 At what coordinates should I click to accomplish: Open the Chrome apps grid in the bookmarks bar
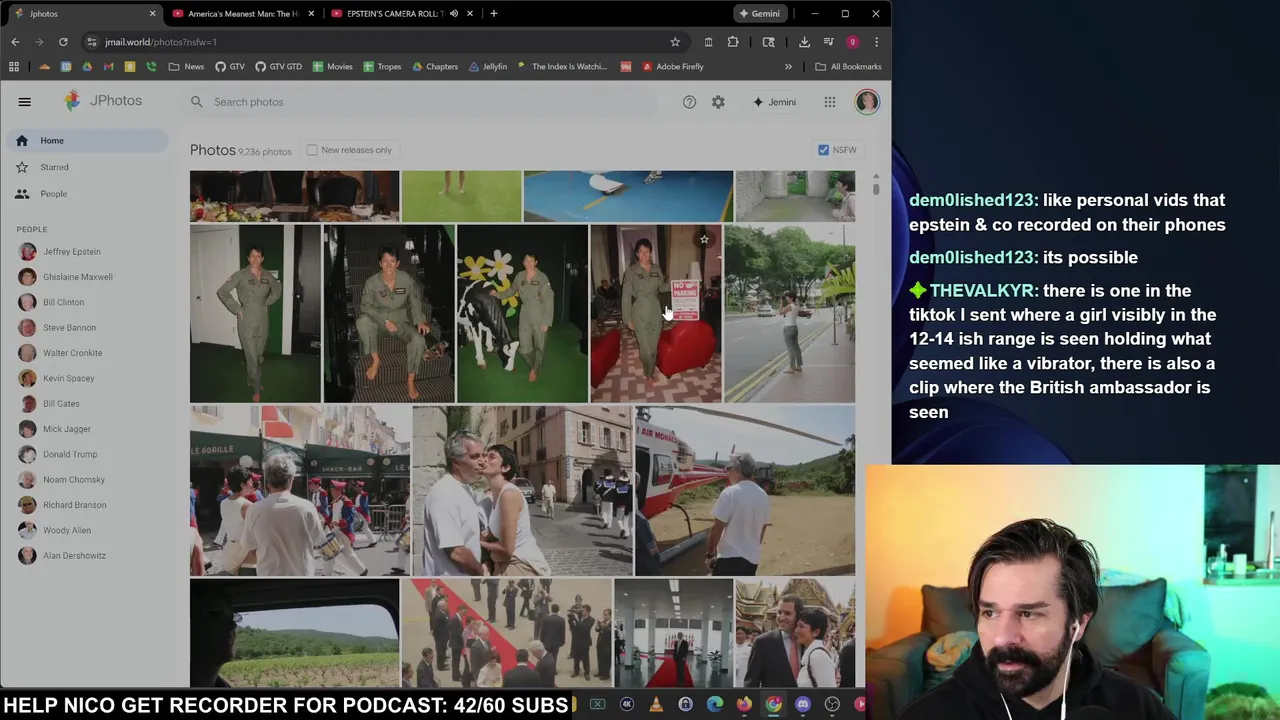point(14,67)
